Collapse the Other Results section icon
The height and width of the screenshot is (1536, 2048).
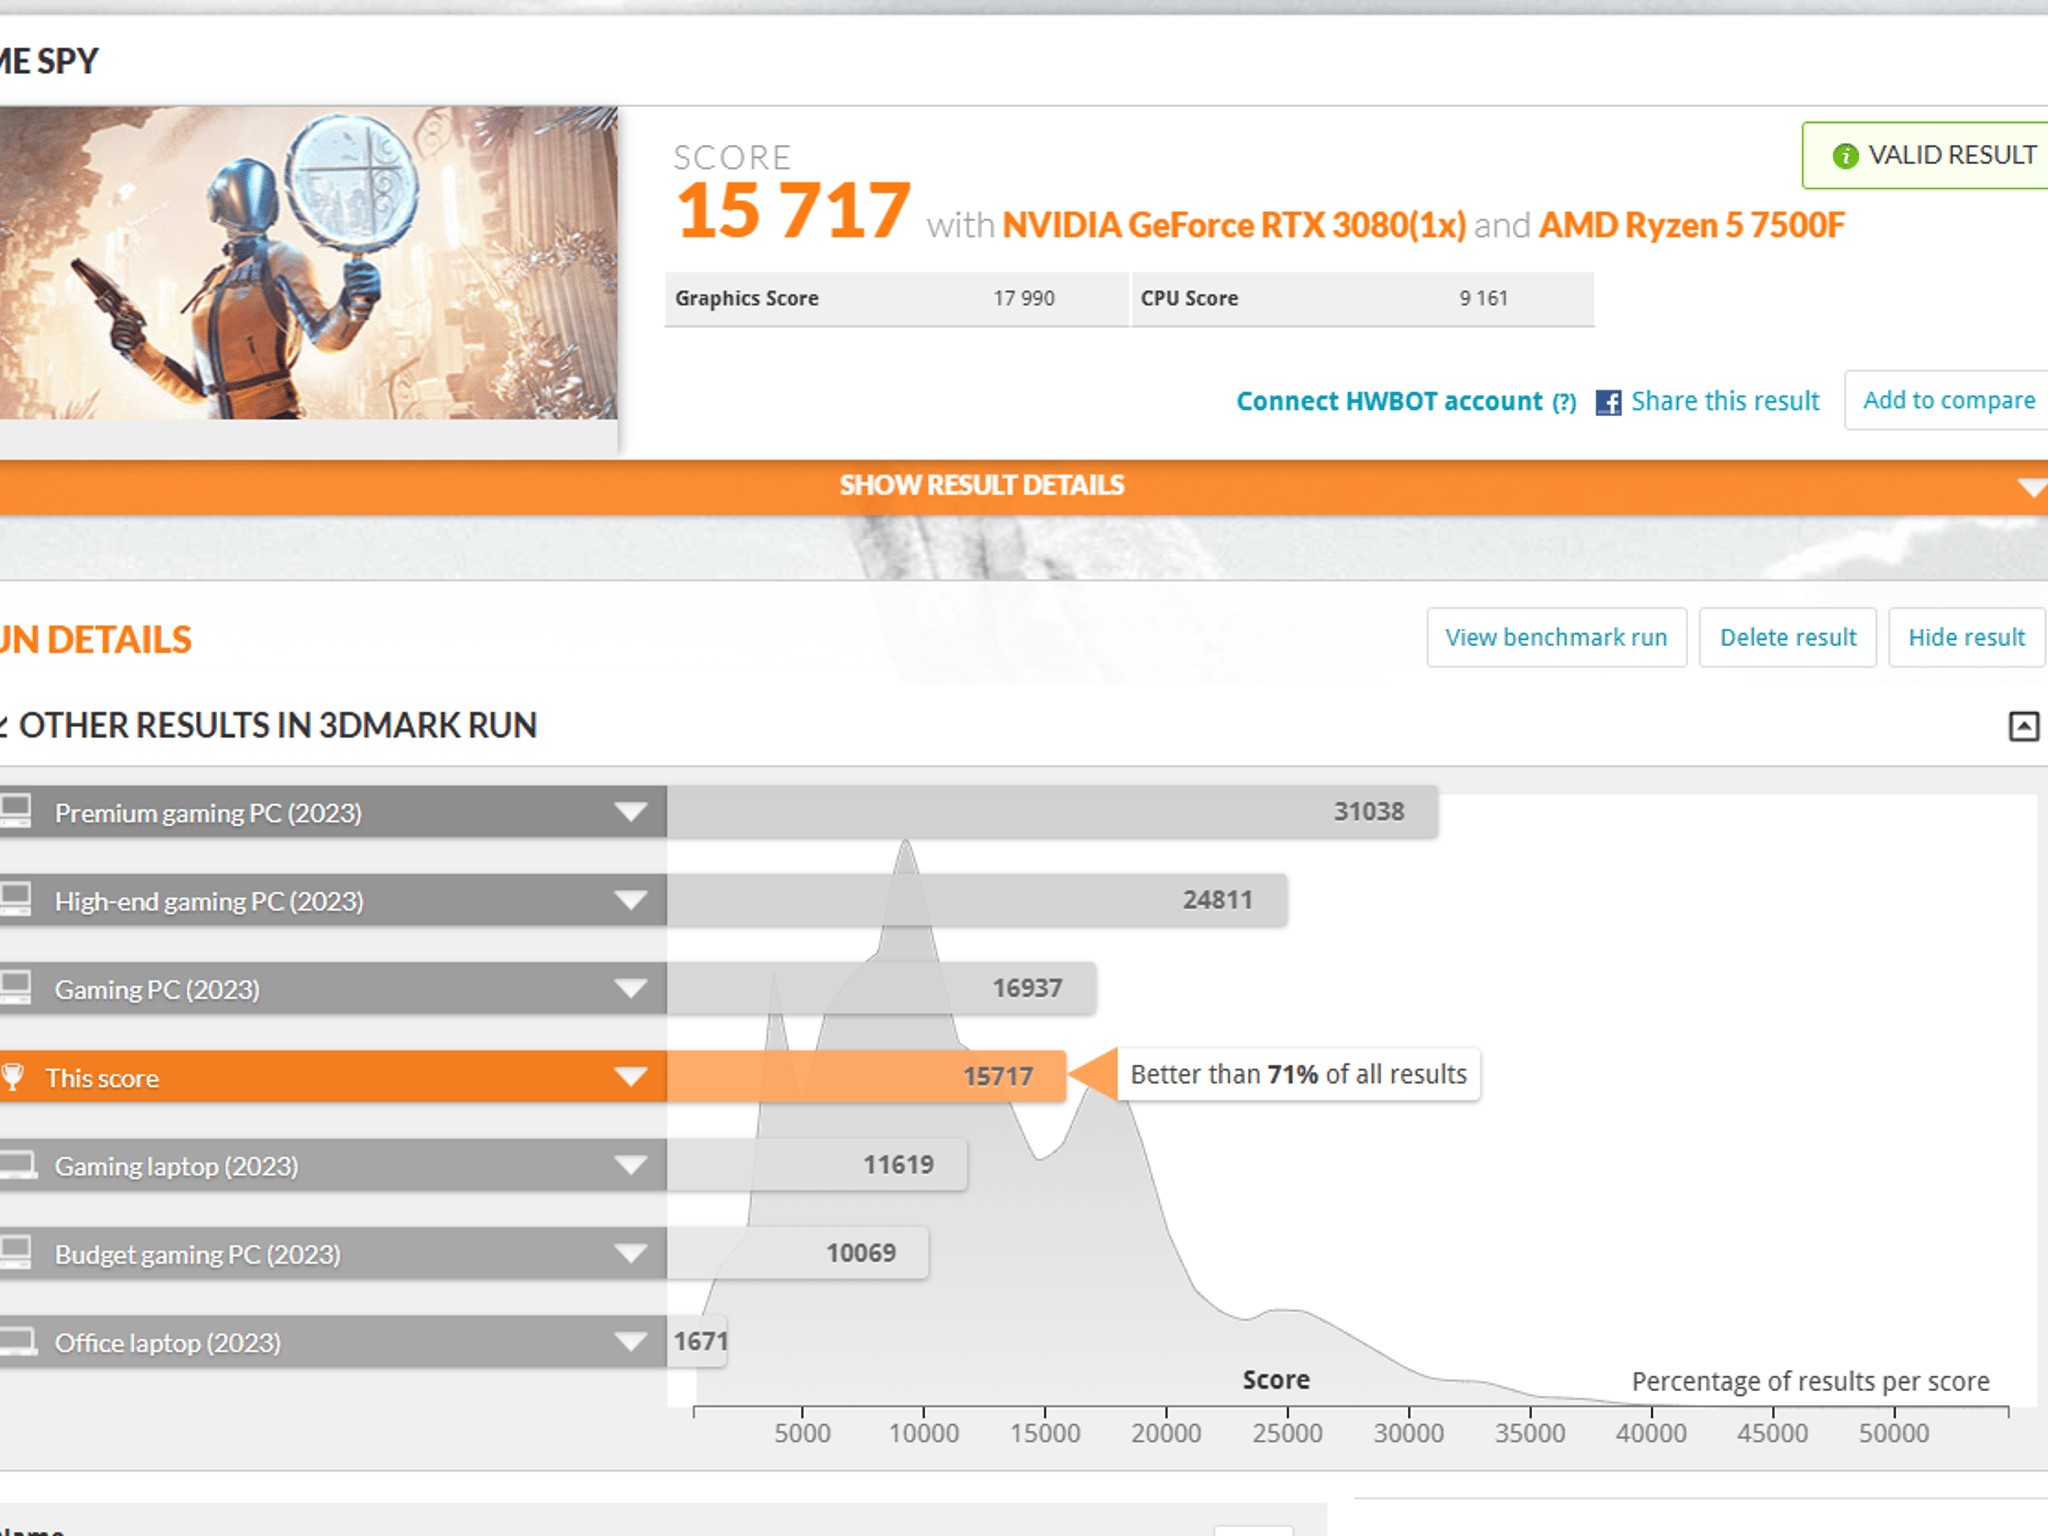tap(2024, 726)
